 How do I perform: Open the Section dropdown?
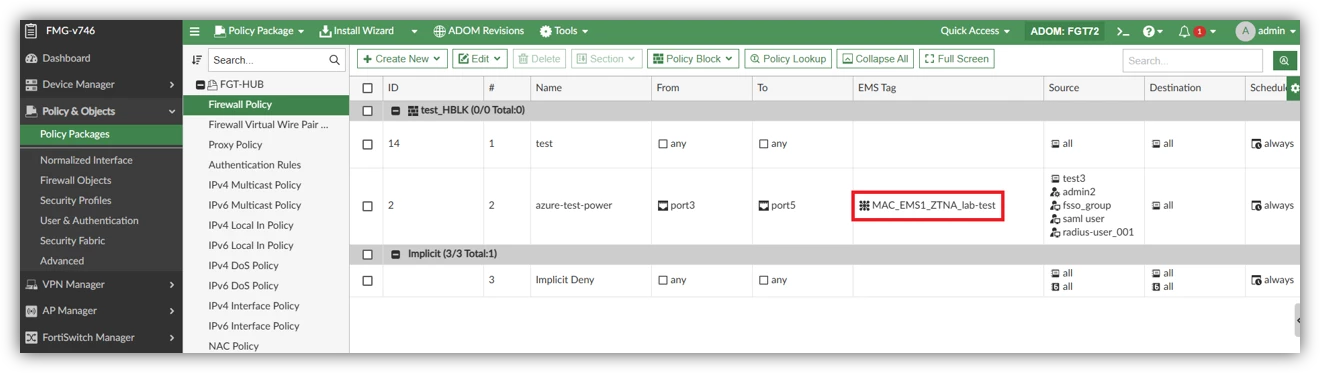pos(606,59)
